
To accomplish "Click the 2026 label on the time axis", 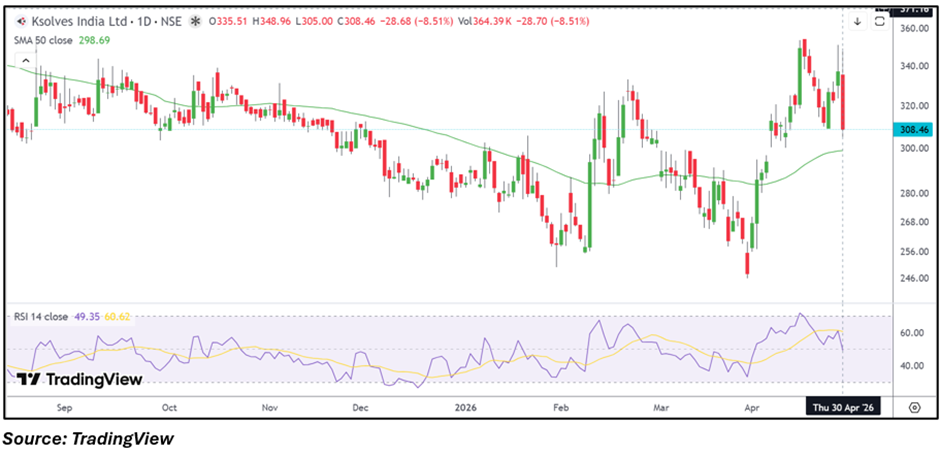I will click(465, 408).
